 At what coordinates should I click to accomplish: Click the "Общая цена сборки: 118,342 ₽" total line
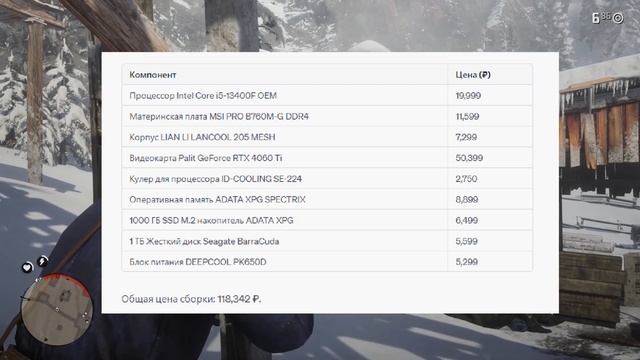pos(191,299)
